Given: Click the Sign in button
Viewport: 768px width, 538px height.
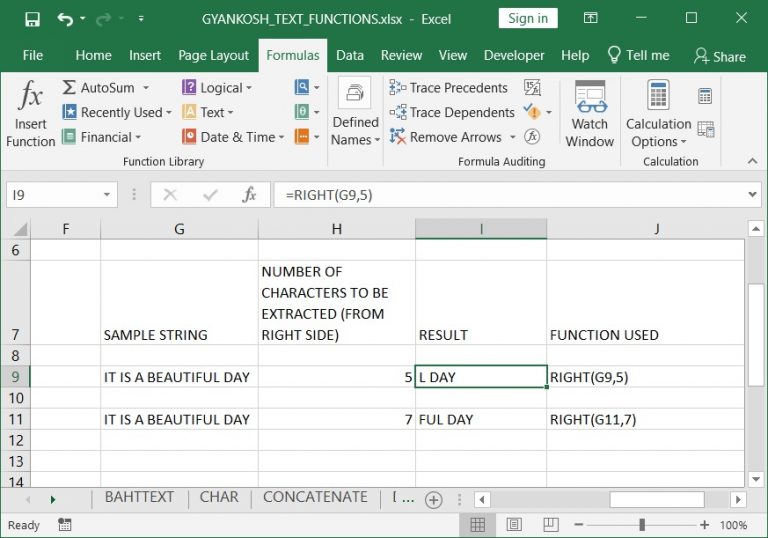Looking at the screenshot, I should (528, 19).
